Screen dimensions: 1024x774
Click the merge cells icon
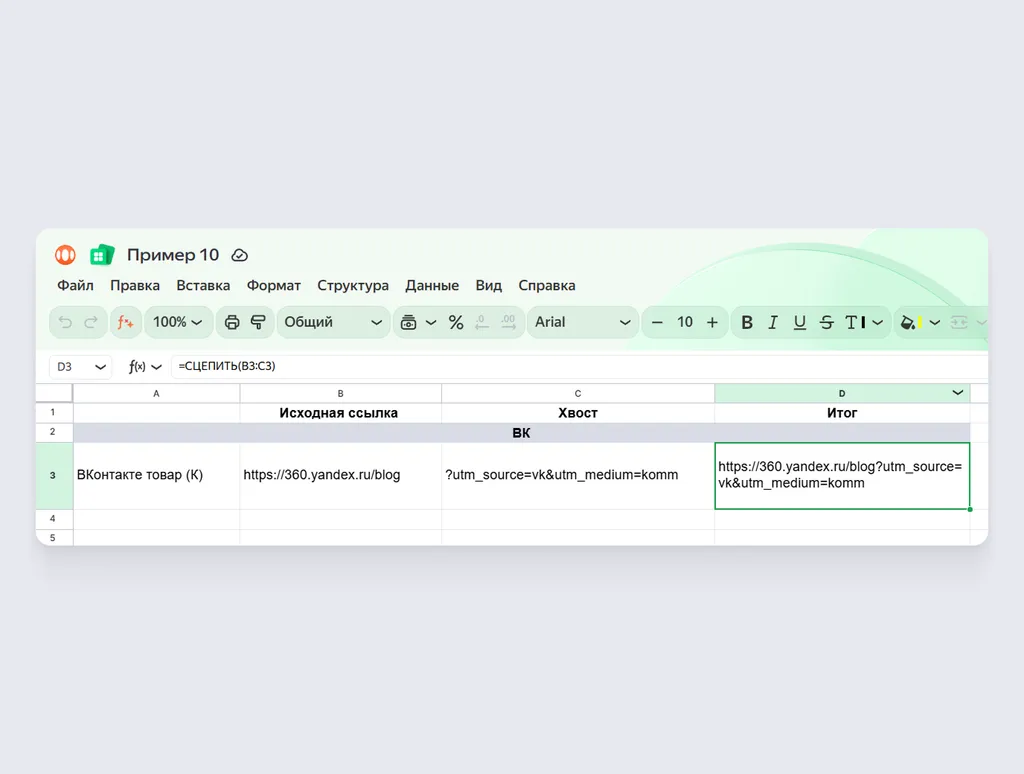point(959,322)
